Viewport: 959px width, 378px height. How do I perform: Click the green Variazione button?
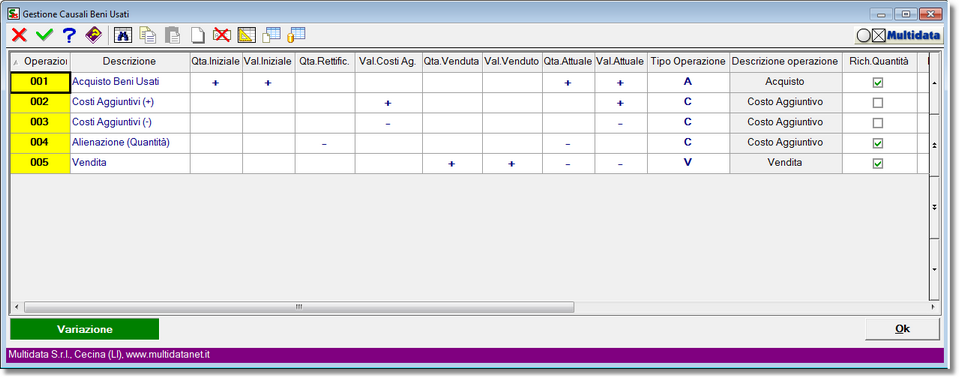click(x=84, y=329)
